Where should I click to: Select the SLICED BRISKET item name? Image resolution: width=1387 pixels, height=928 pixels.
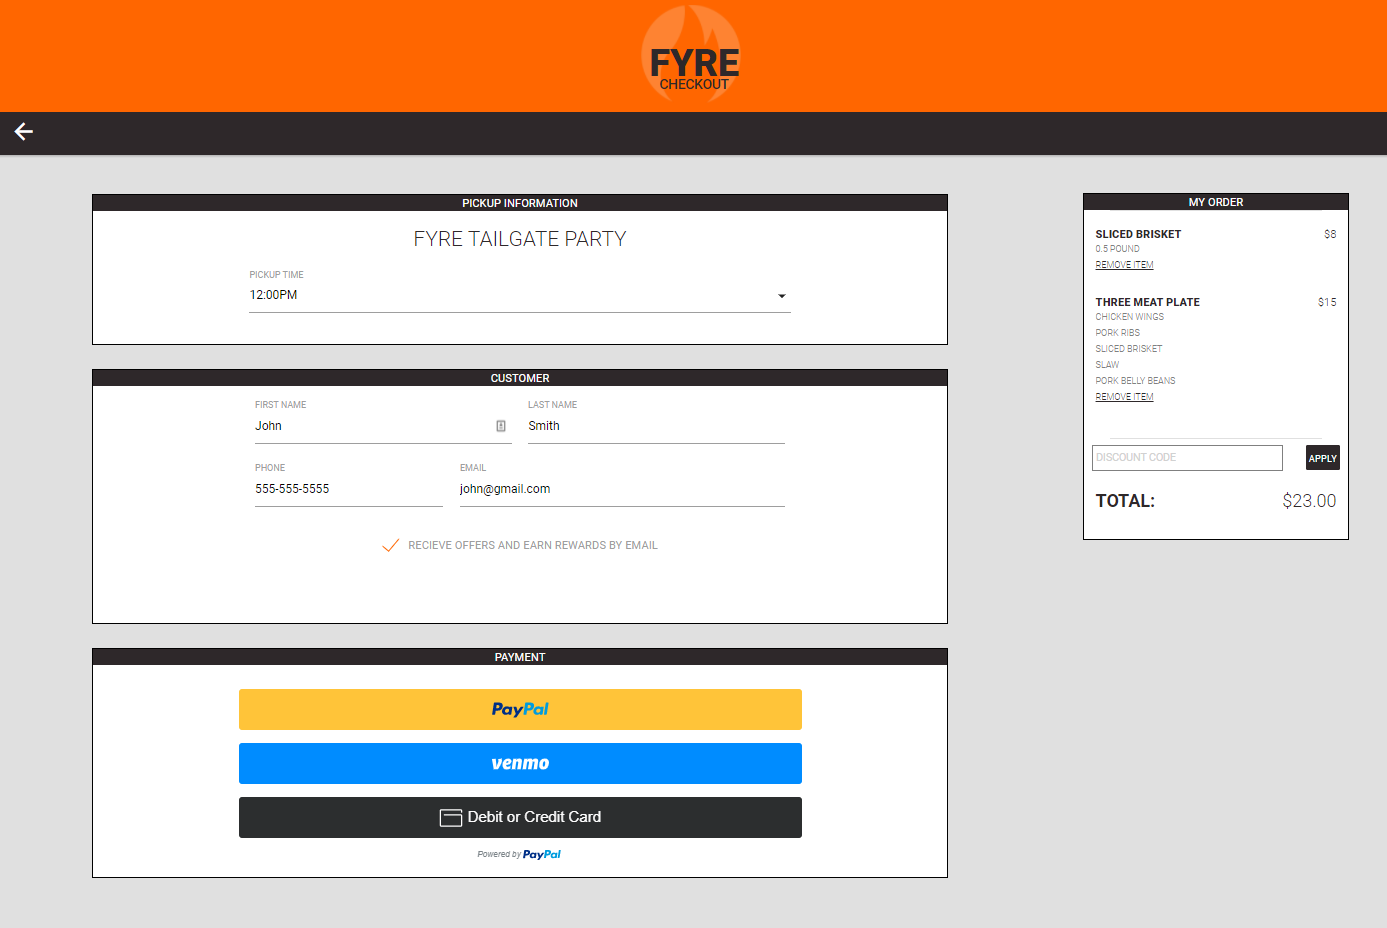1138,234
